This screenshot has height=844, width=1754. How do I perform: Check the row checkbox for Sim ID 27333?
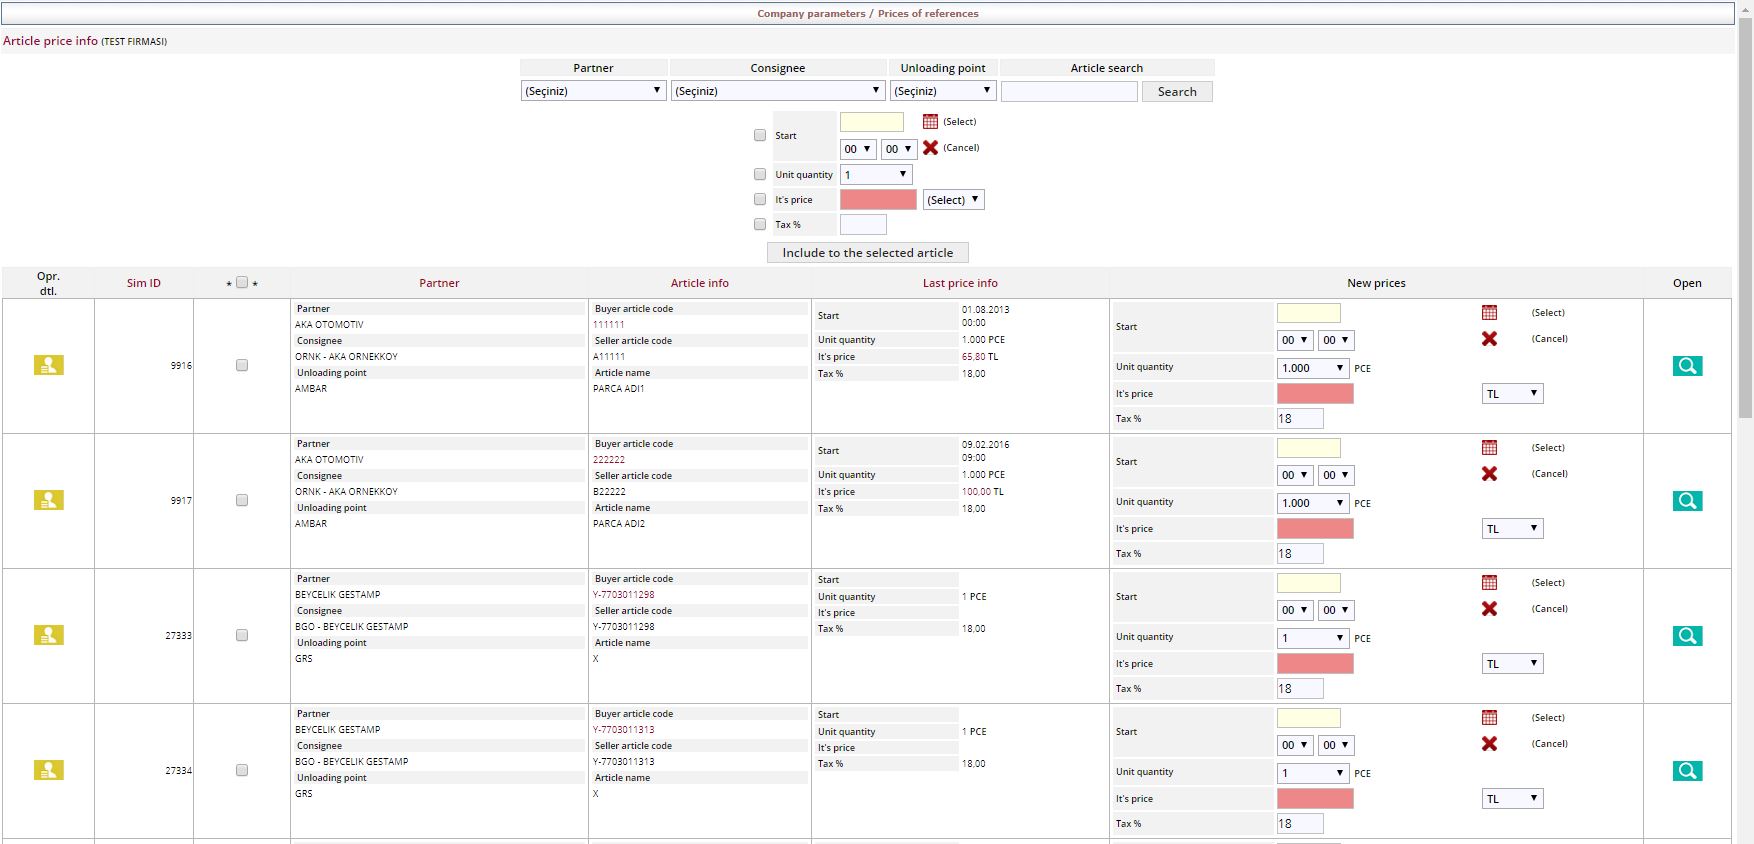pyautogui.click(x=242, y=635)
